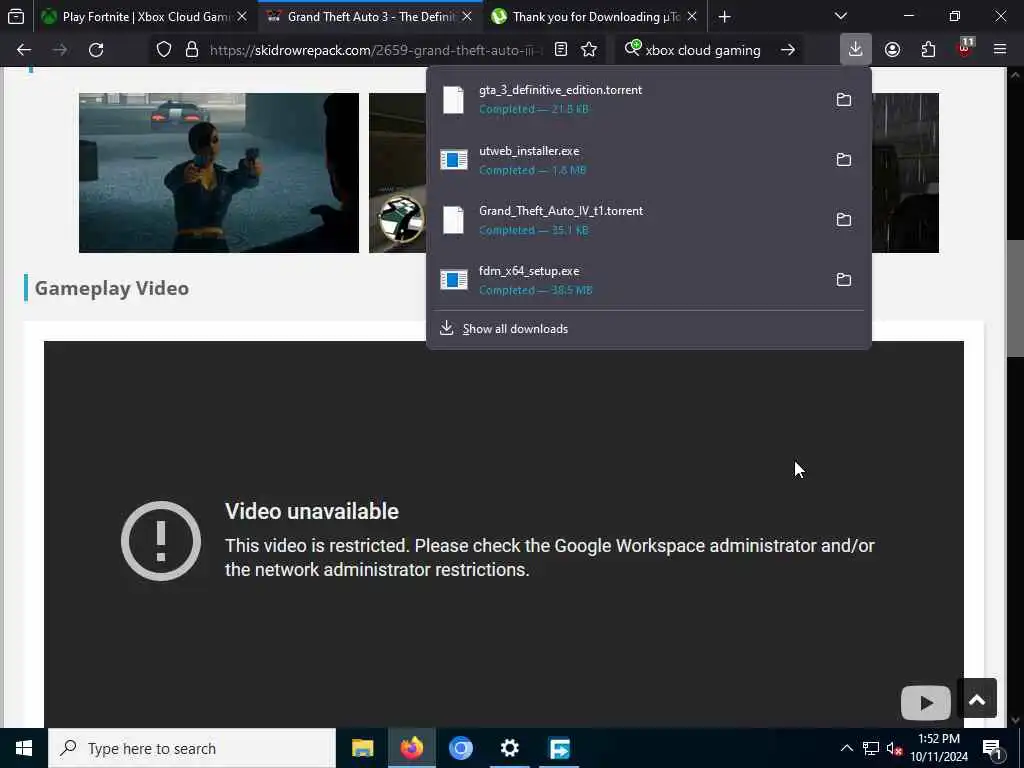Toggle reader view icon in address bar
Image resolution: width=1024 pixels, height=768 pixels.
560,50
